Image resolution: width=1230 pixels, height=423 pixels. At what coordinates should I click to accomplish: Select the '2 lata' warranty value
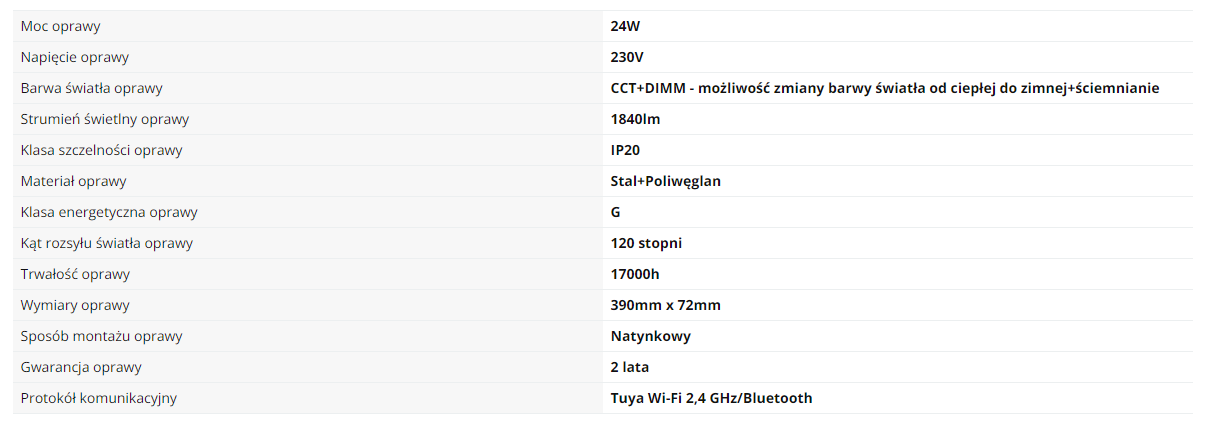click(x=629, y=367)
